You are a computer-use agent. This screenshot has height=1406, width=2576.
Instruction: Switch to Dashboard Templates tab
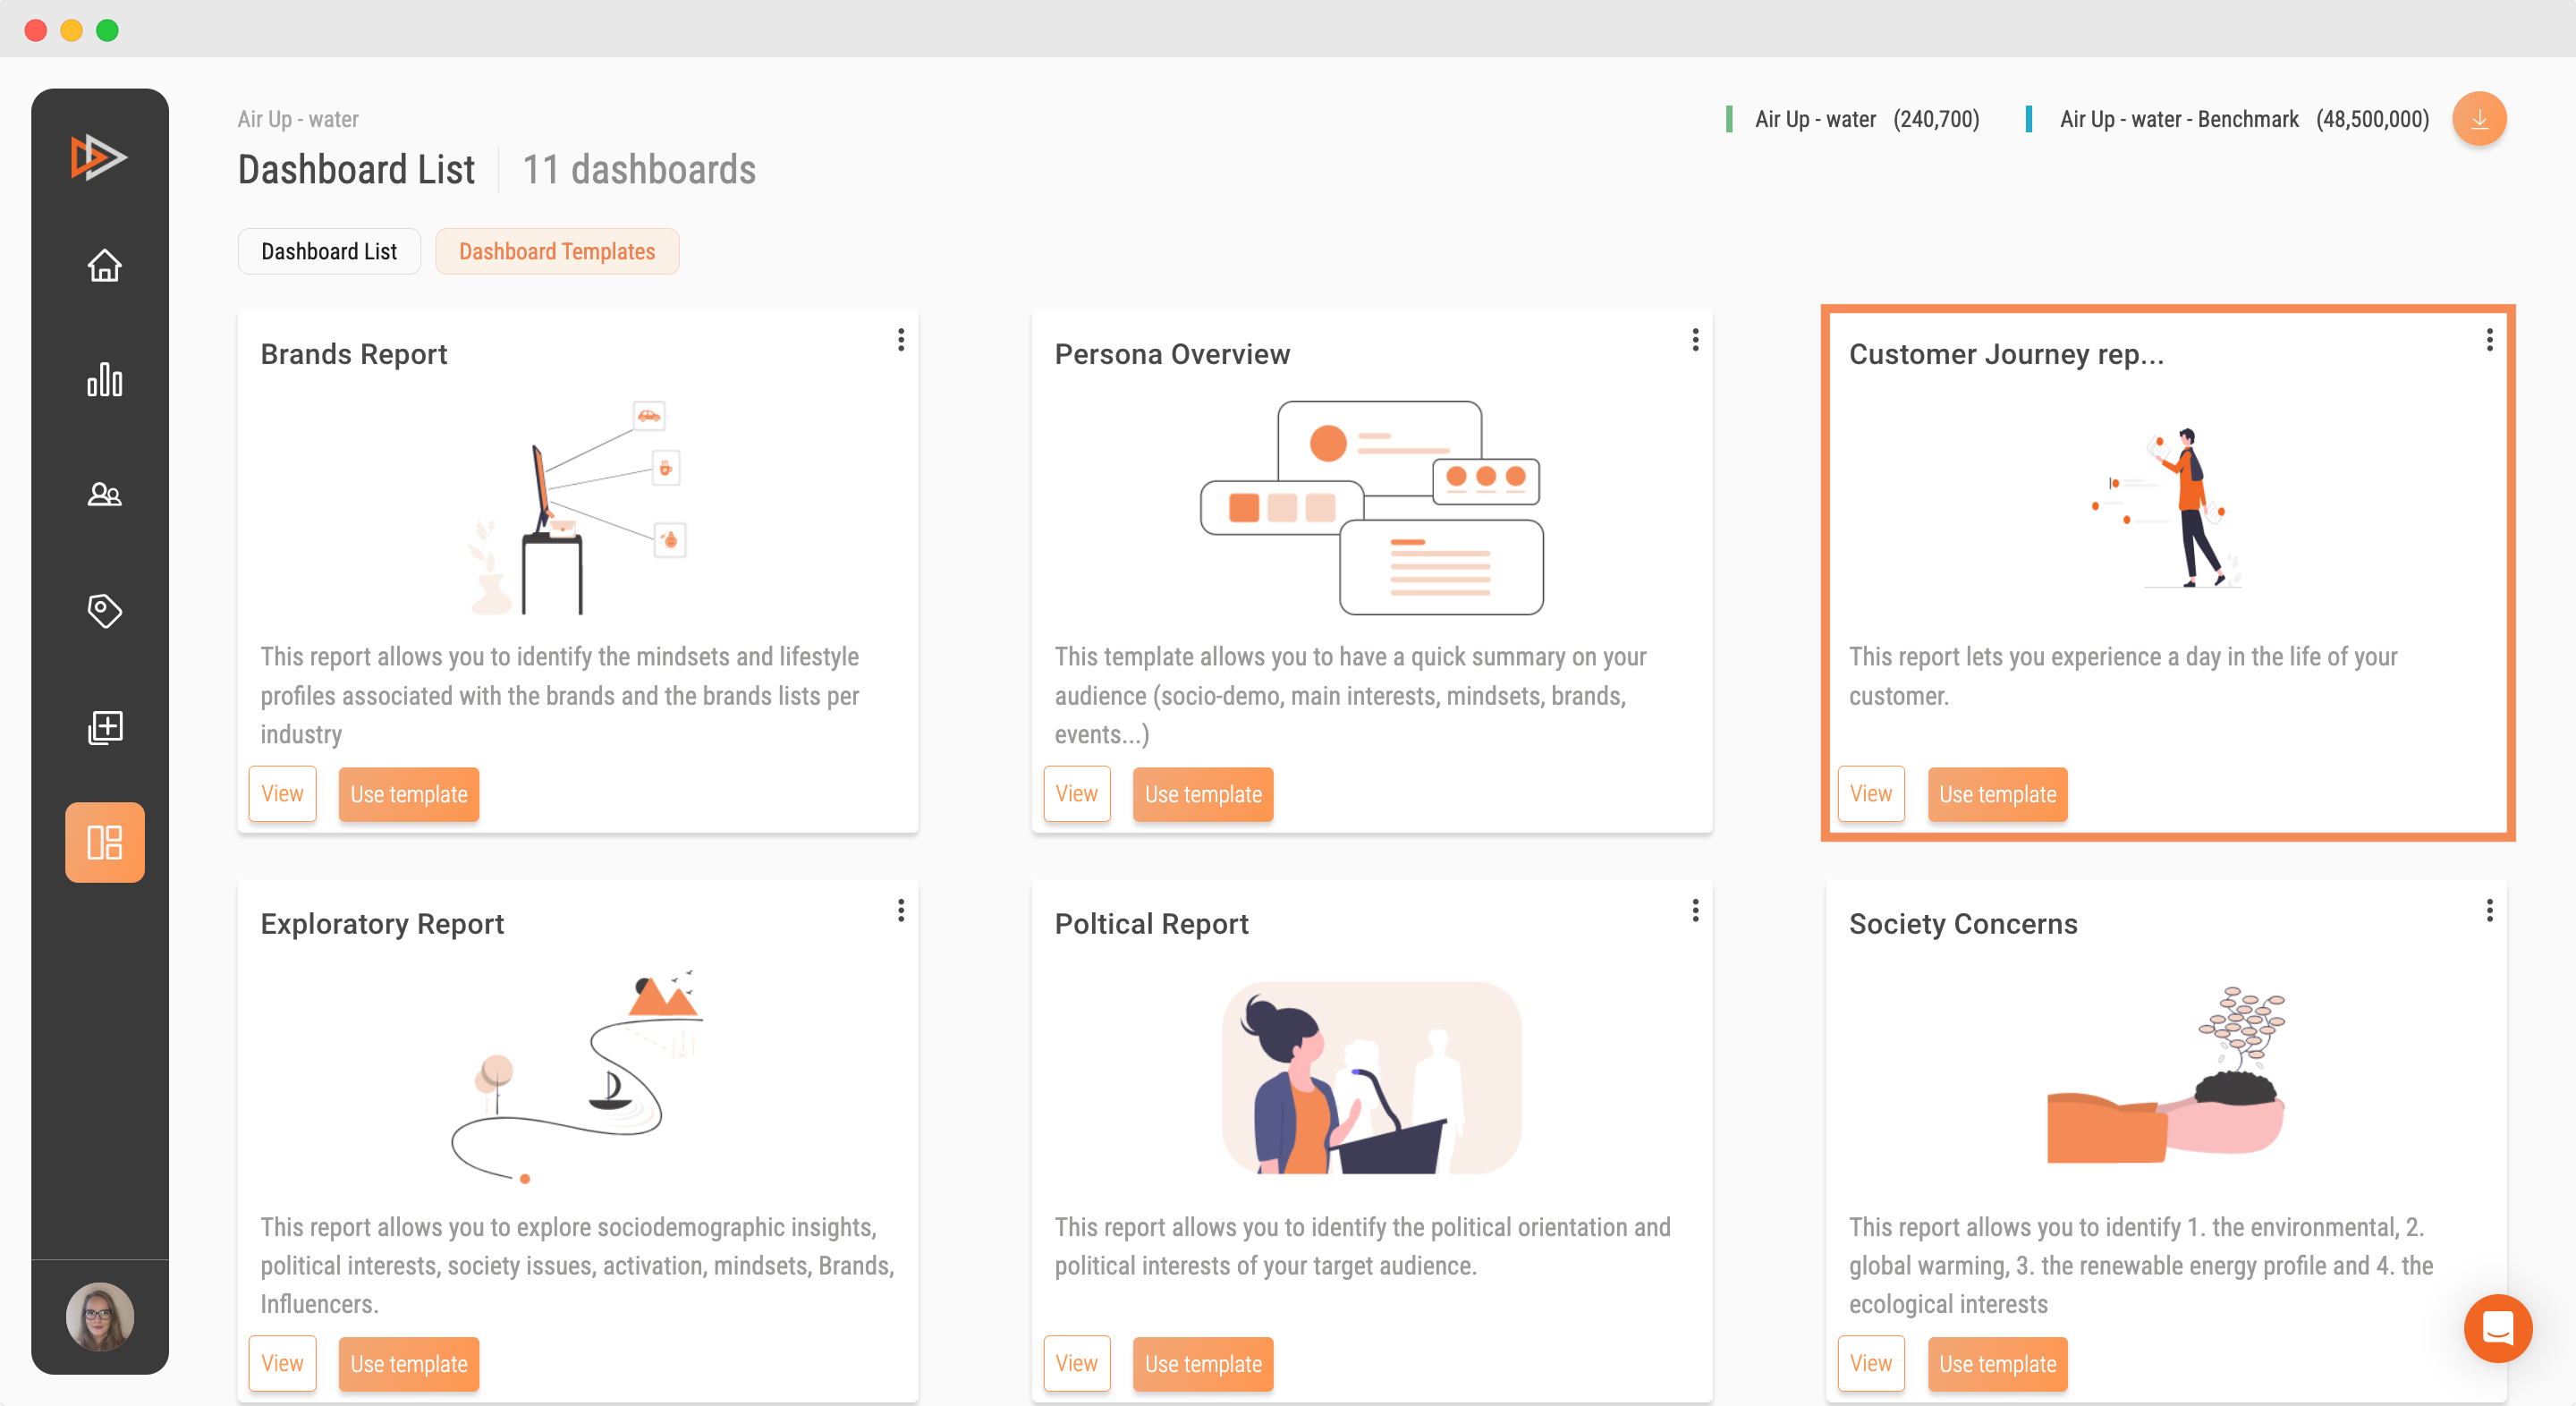(555, 251)
